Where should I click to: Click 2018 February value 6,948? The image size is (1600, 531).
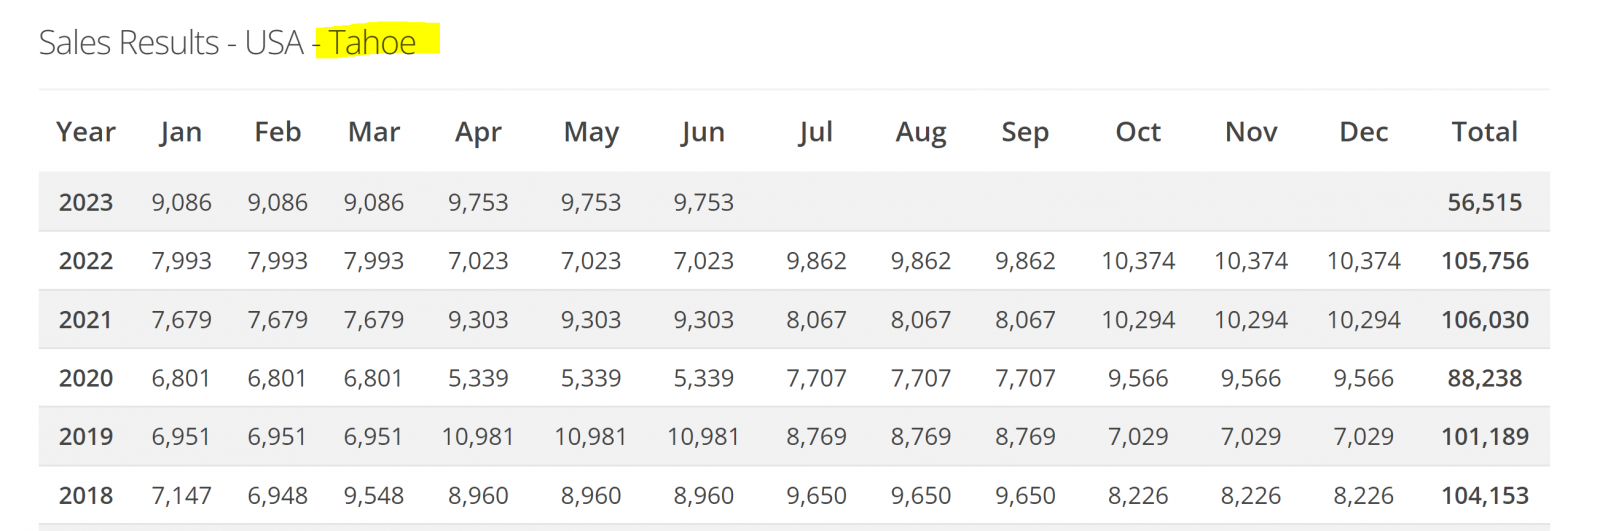pos(278,495)
